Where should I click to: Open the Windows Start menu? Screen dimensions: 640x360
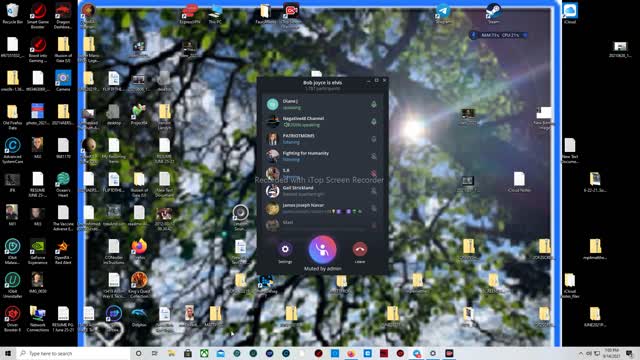[x=8, y=353]
